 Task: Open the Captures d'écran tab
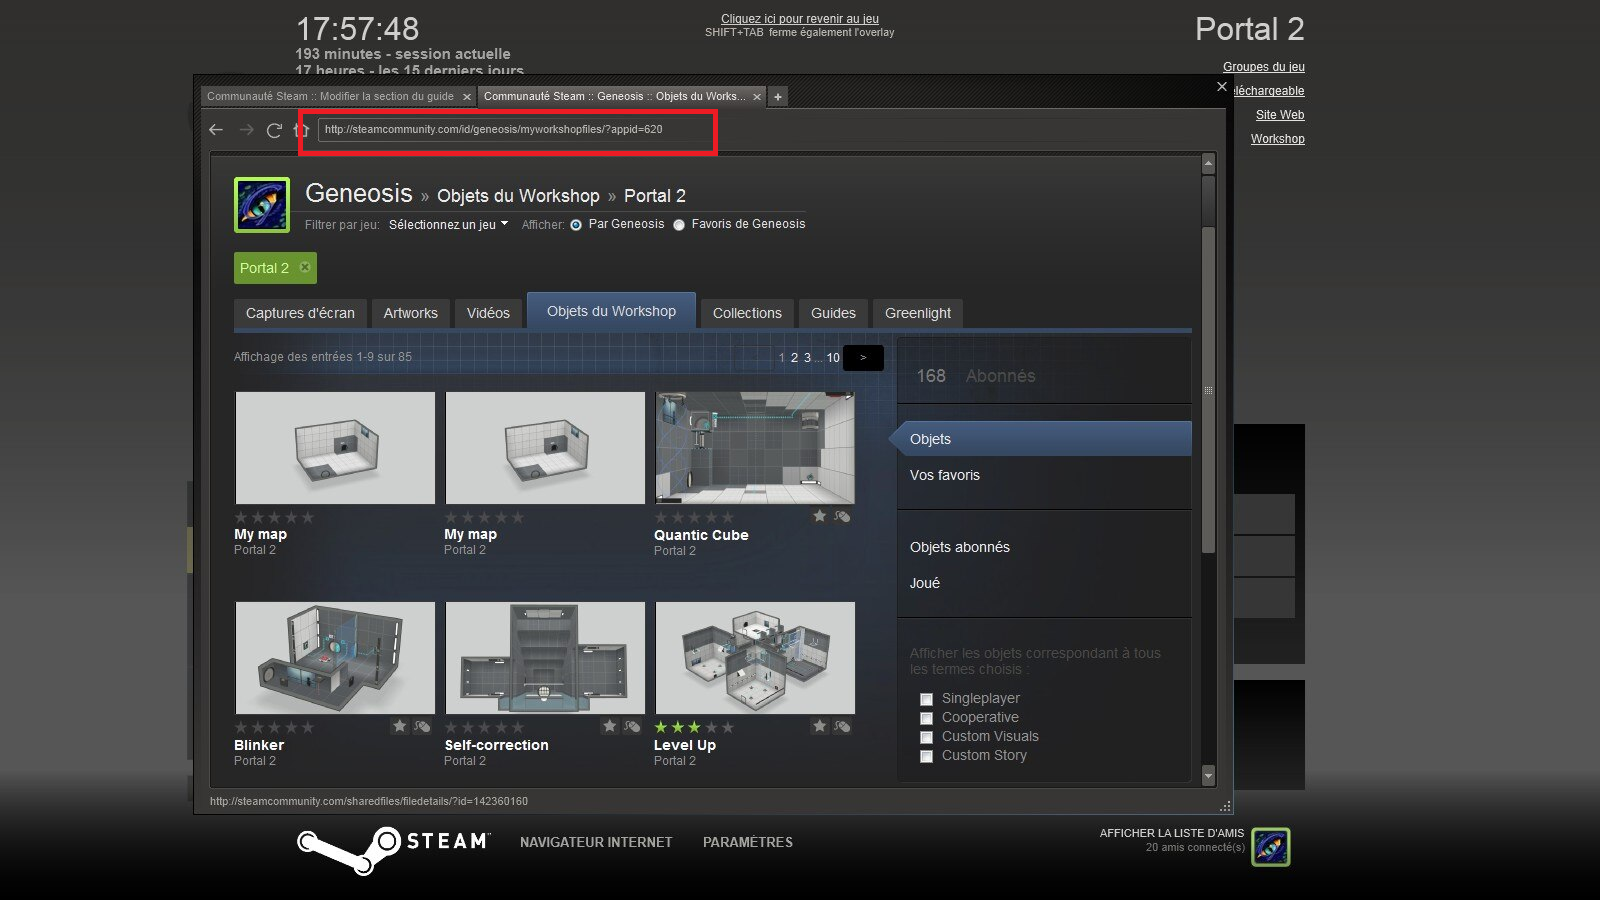tap(300, 313)
